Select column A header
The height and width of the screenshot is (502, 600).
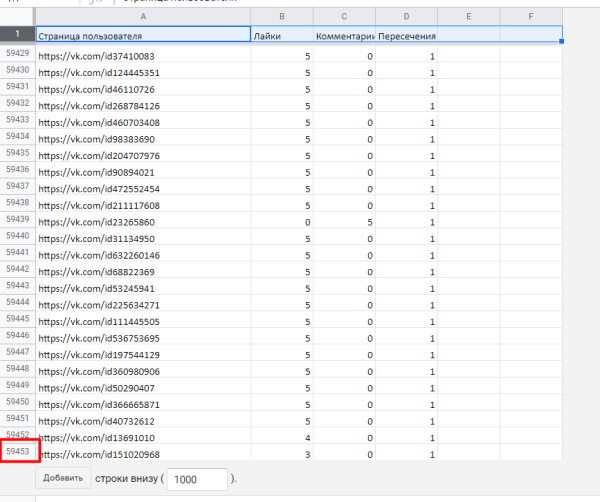[x=143, y=16]
